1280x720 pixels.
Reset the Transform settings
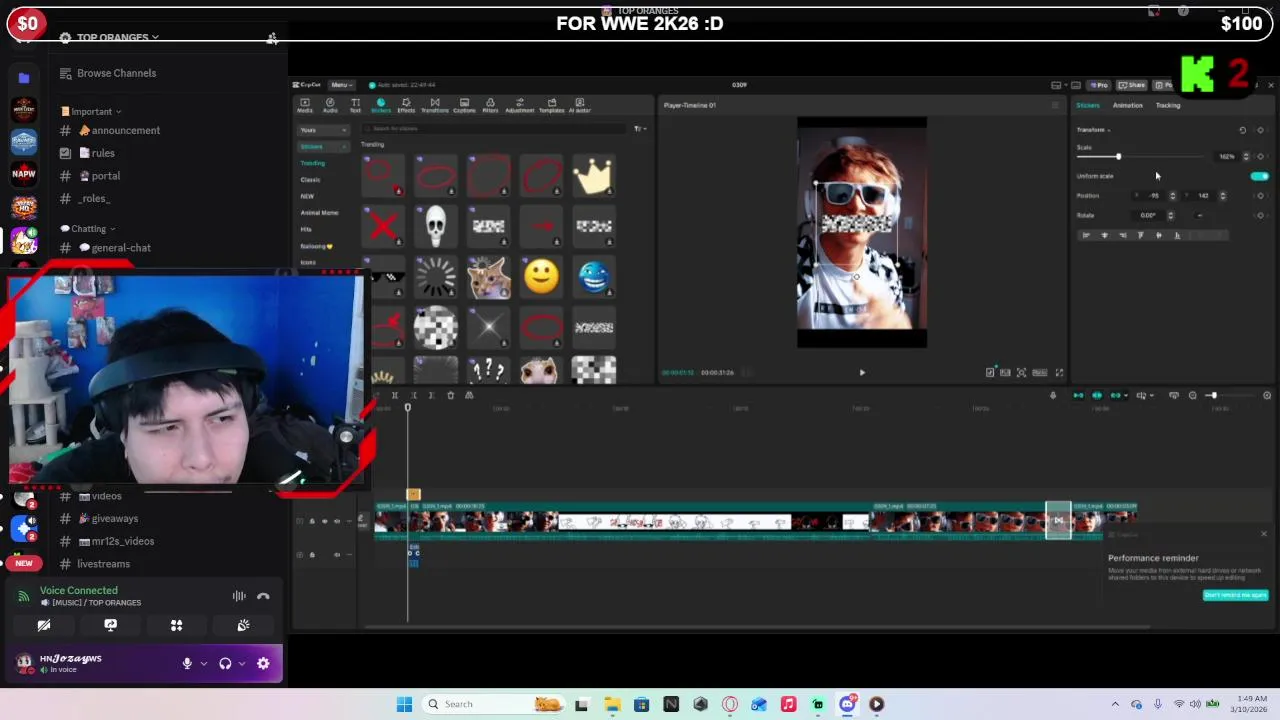point(1243,130)
